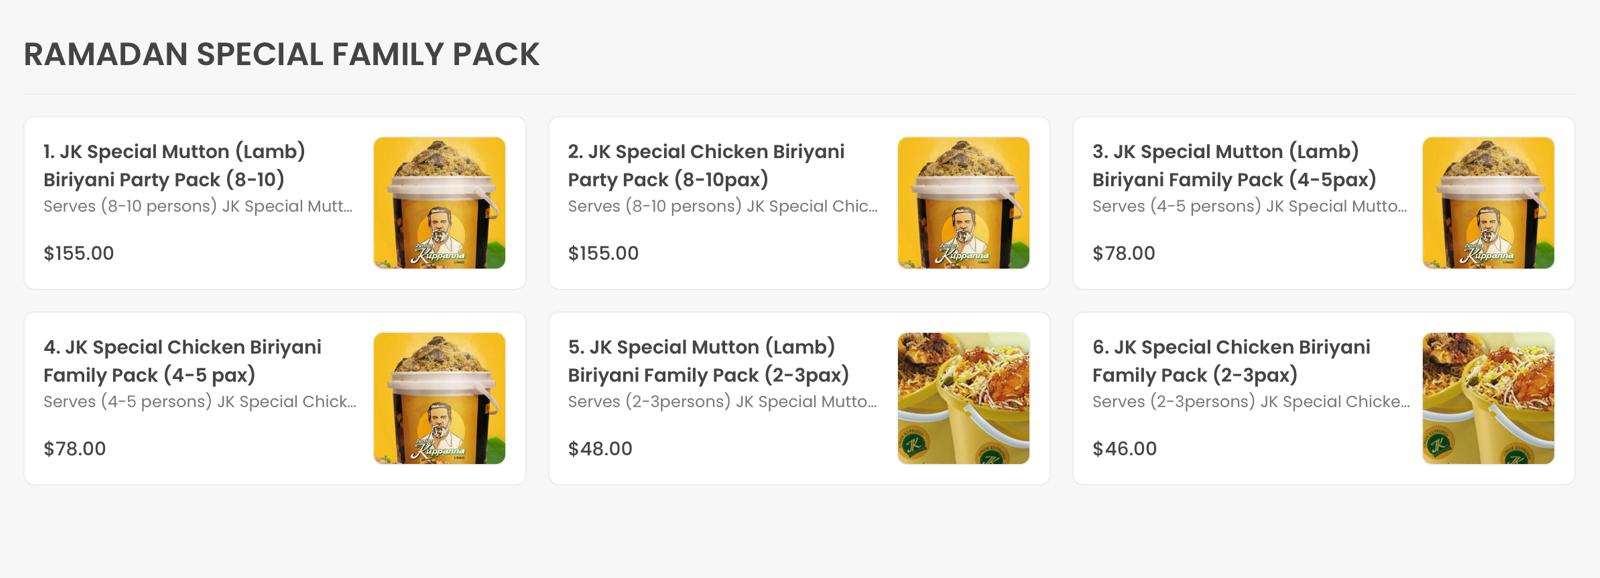Click the $48.00 price
The image size is (1600, 578).
tap(600, 448)
